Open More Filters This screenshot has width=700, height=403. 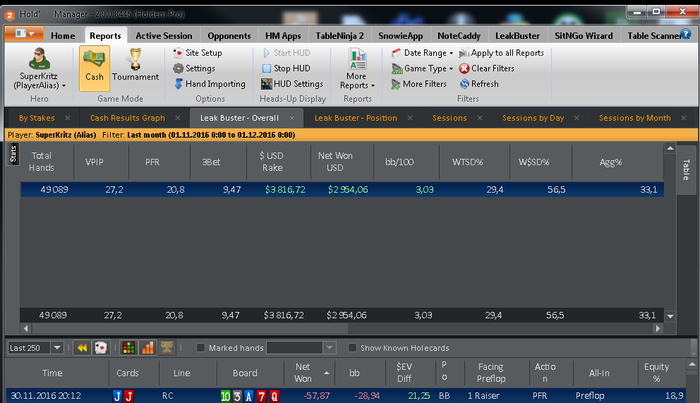tap(419, 84)
